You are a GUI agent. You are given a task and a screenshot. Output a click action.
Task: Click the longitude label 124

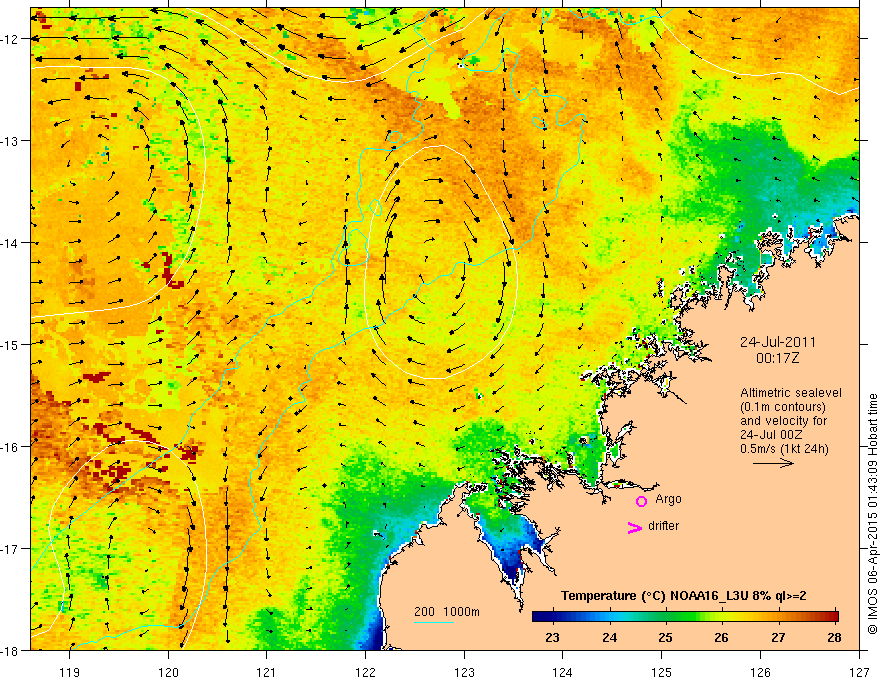tap(563, 672)
